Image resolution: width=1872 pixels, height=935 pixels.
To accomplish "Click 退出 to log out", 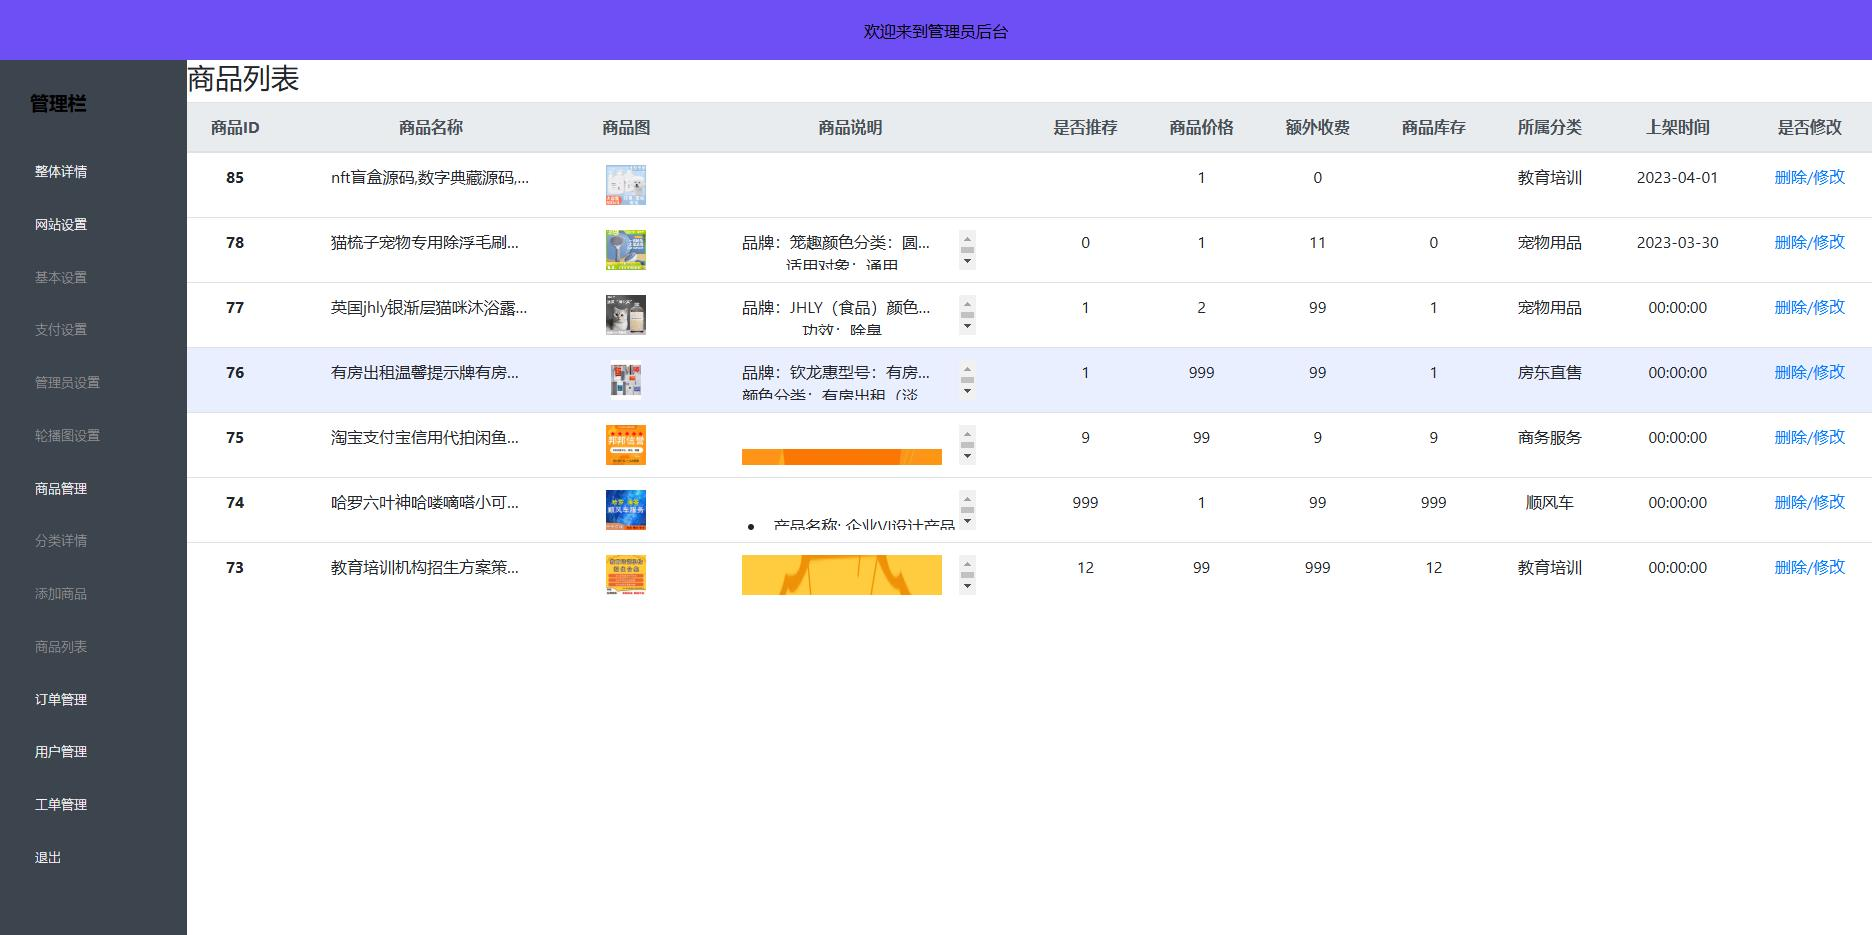I will tap(48, 858).
